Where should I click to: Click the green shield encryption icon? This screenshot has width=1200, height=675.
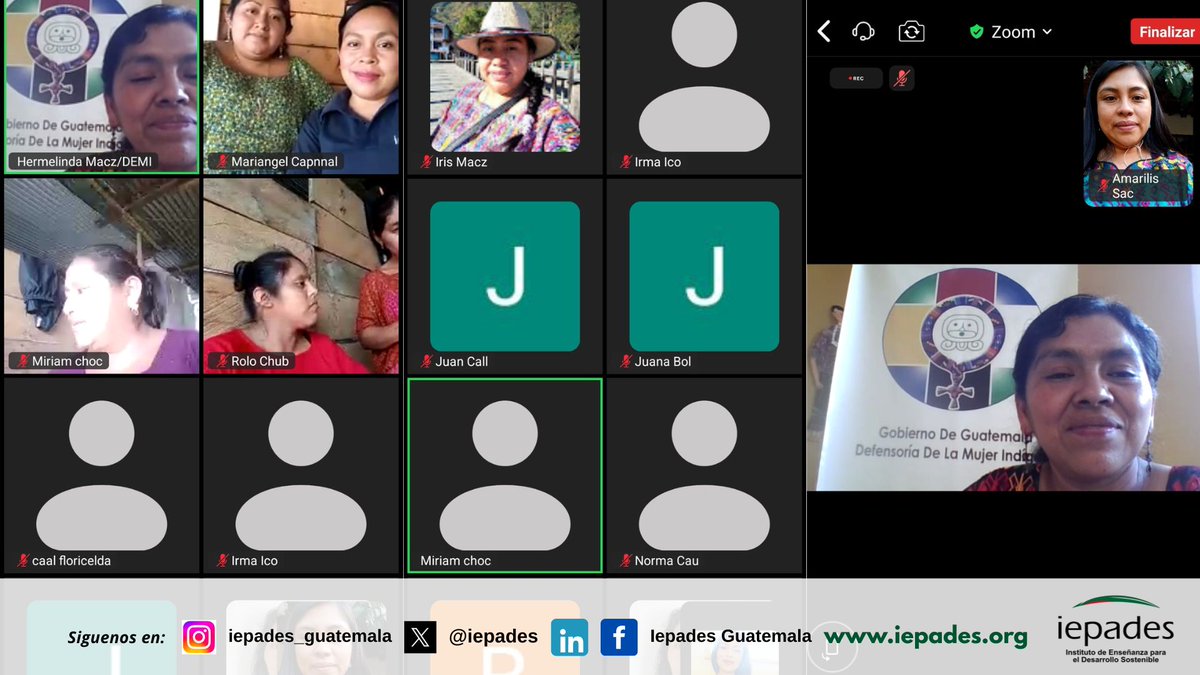coord(977,32)
